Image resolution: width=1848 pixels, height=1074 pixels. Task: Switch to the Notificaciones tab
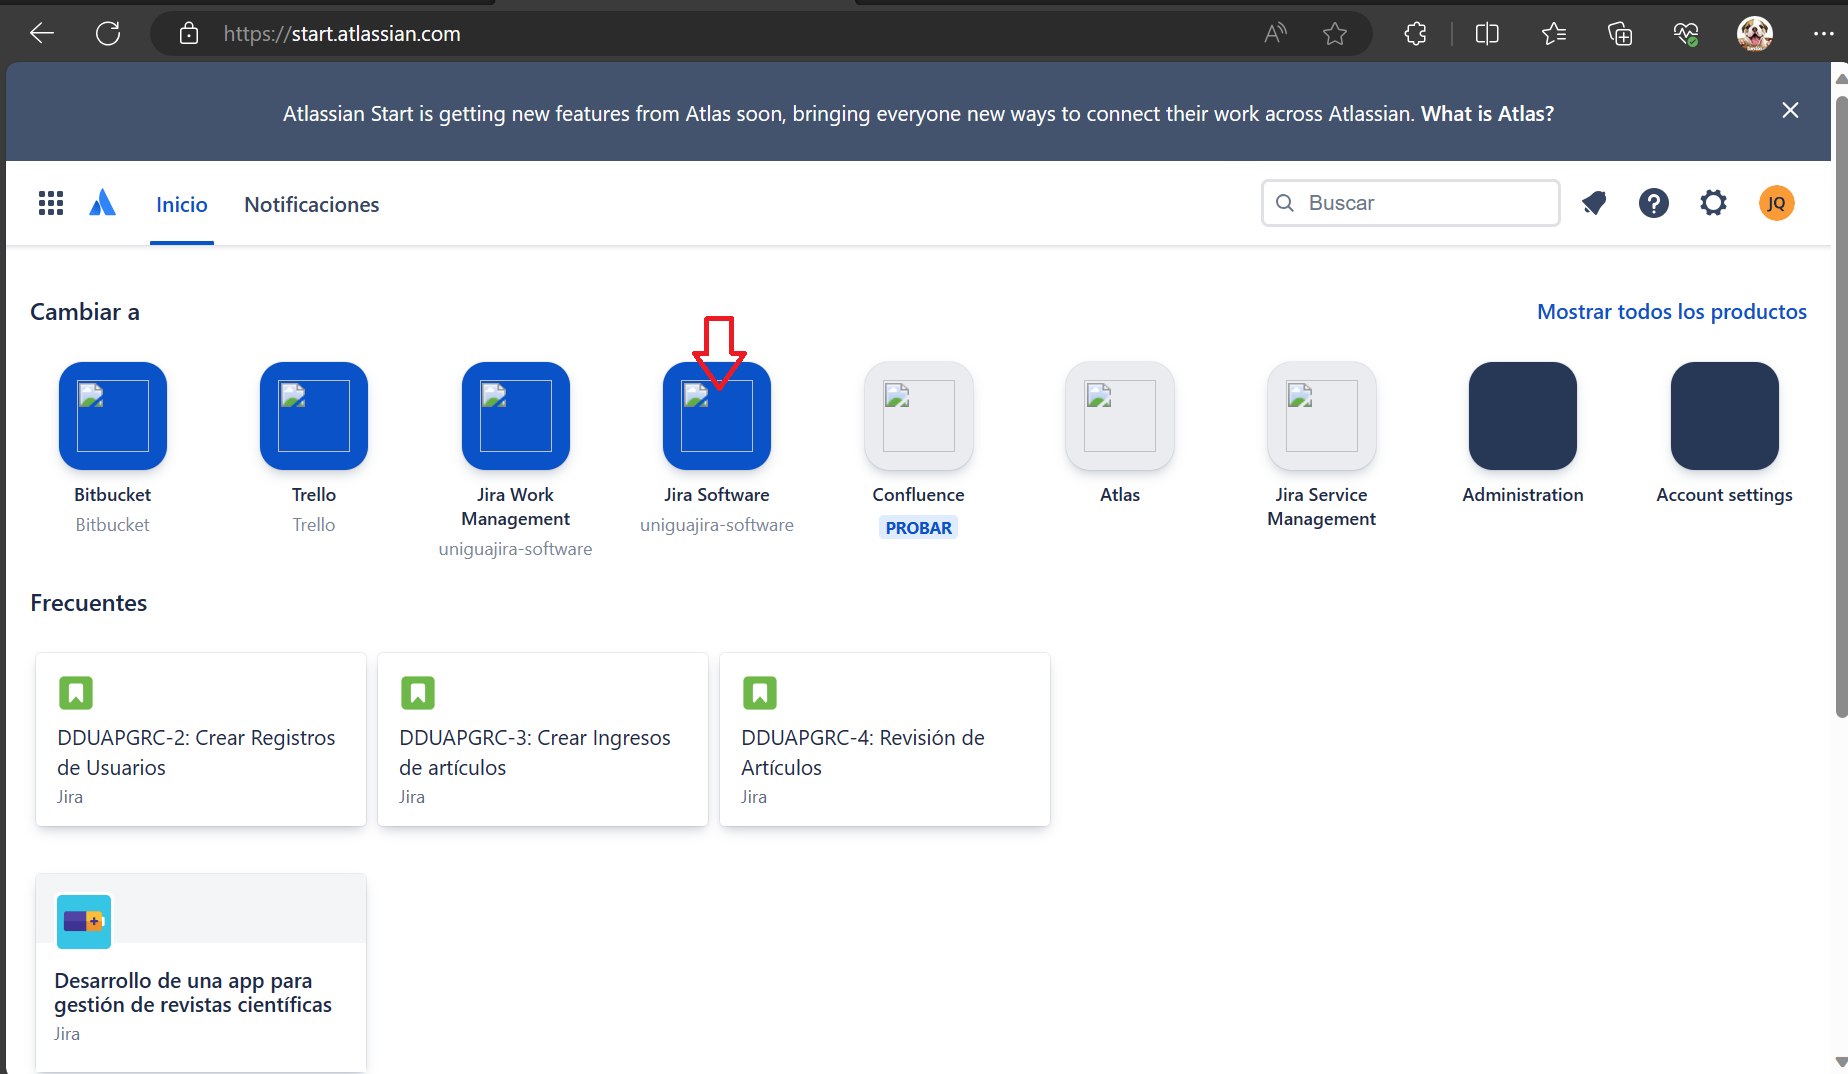[x=312, y=205]
